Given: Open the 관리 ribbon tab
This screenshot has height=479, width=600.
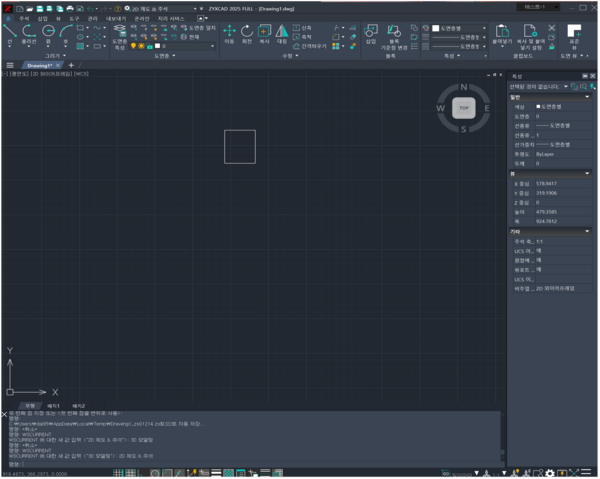Looking at the screenshot, I should (x=93, y=18).
